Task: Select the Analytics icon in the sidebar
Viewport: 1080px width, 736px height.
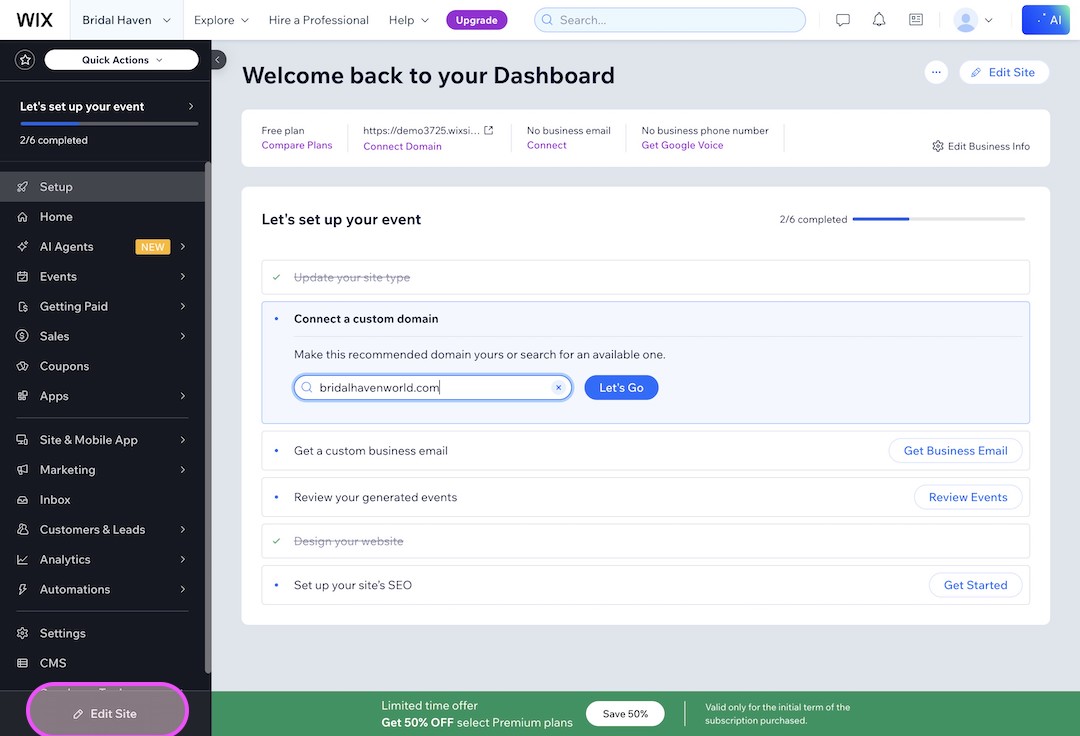Action: (x=24, y=559)
